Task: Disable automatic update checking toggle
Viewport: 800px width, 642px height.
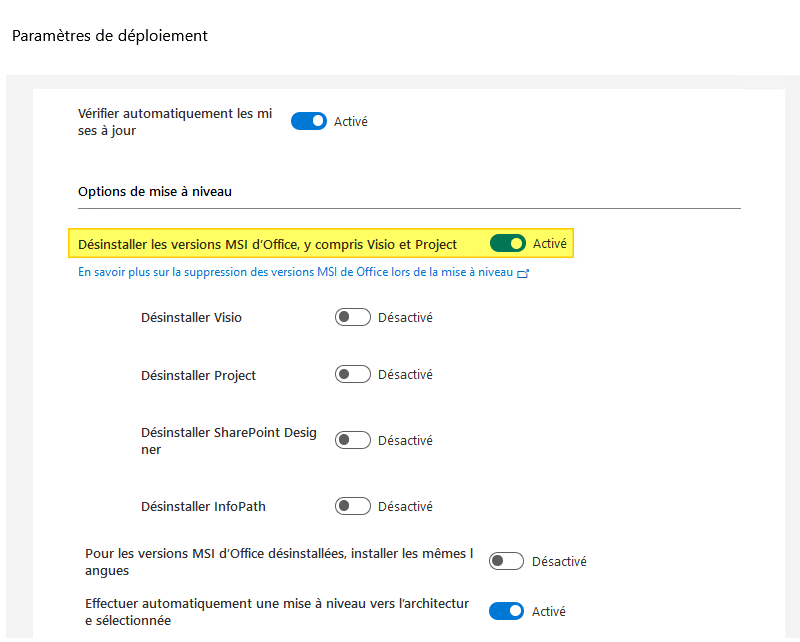Action: click(309, 120)
